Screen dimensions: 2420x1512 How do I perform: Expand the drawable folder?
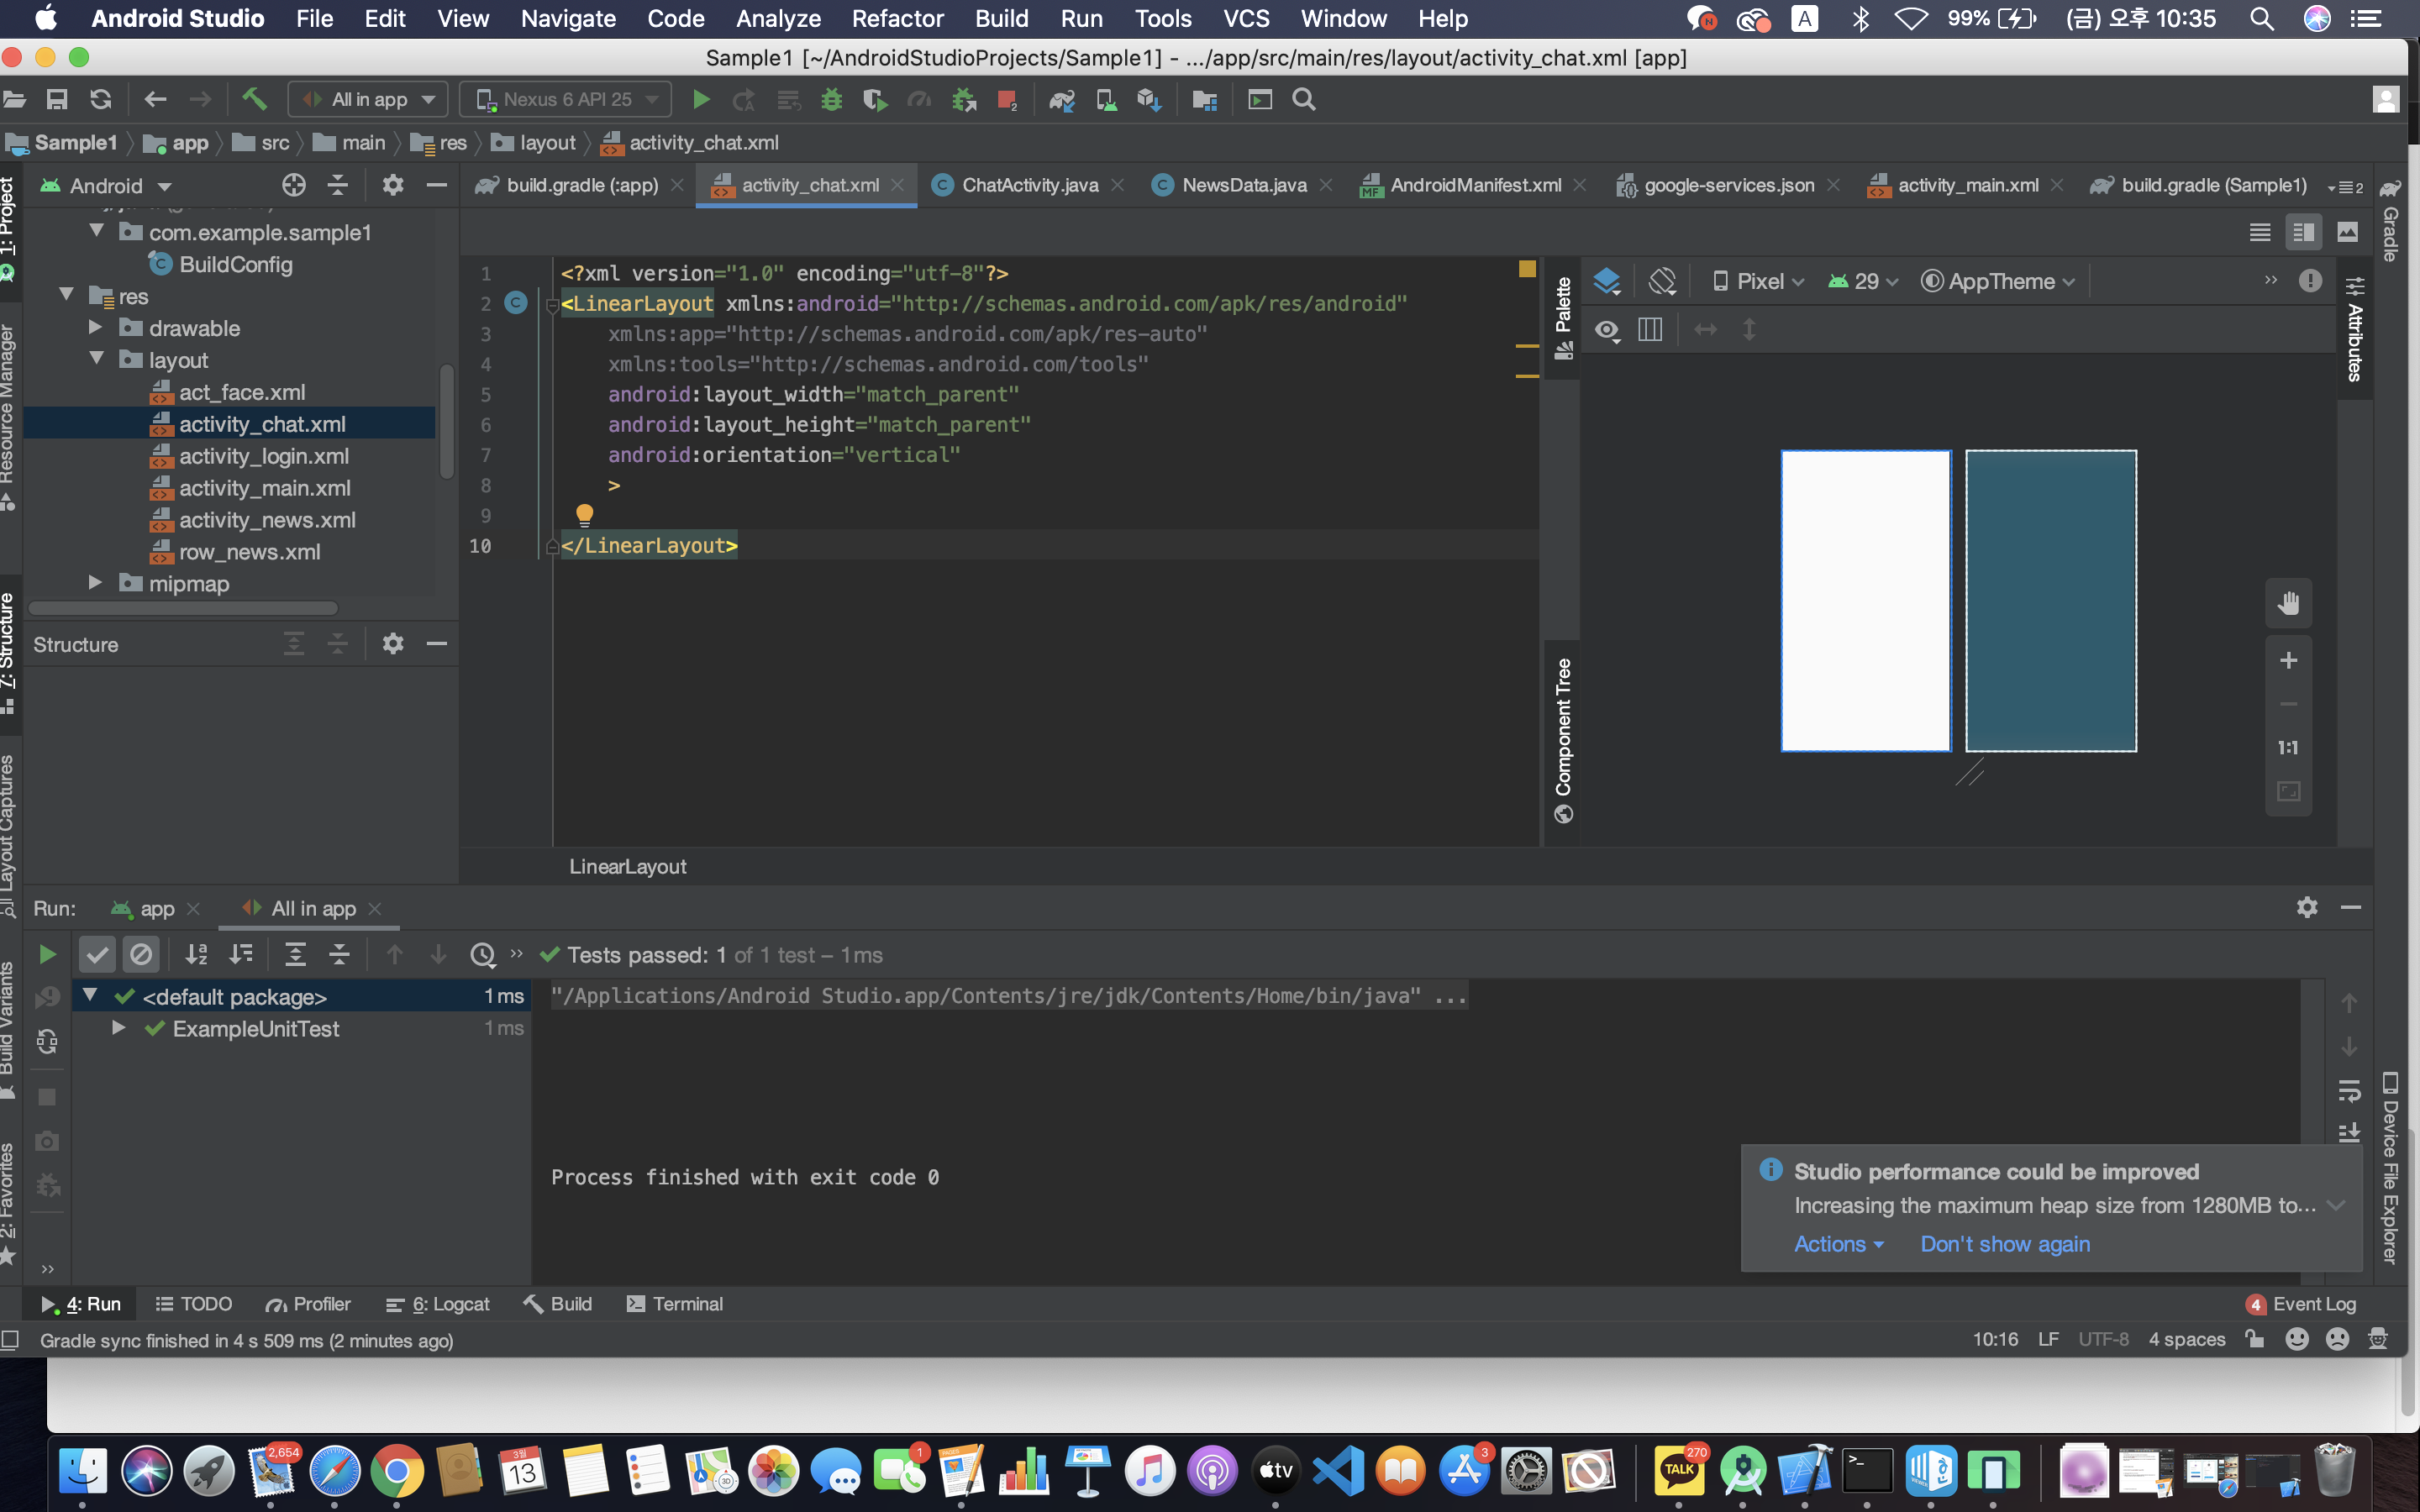point(96,328)
